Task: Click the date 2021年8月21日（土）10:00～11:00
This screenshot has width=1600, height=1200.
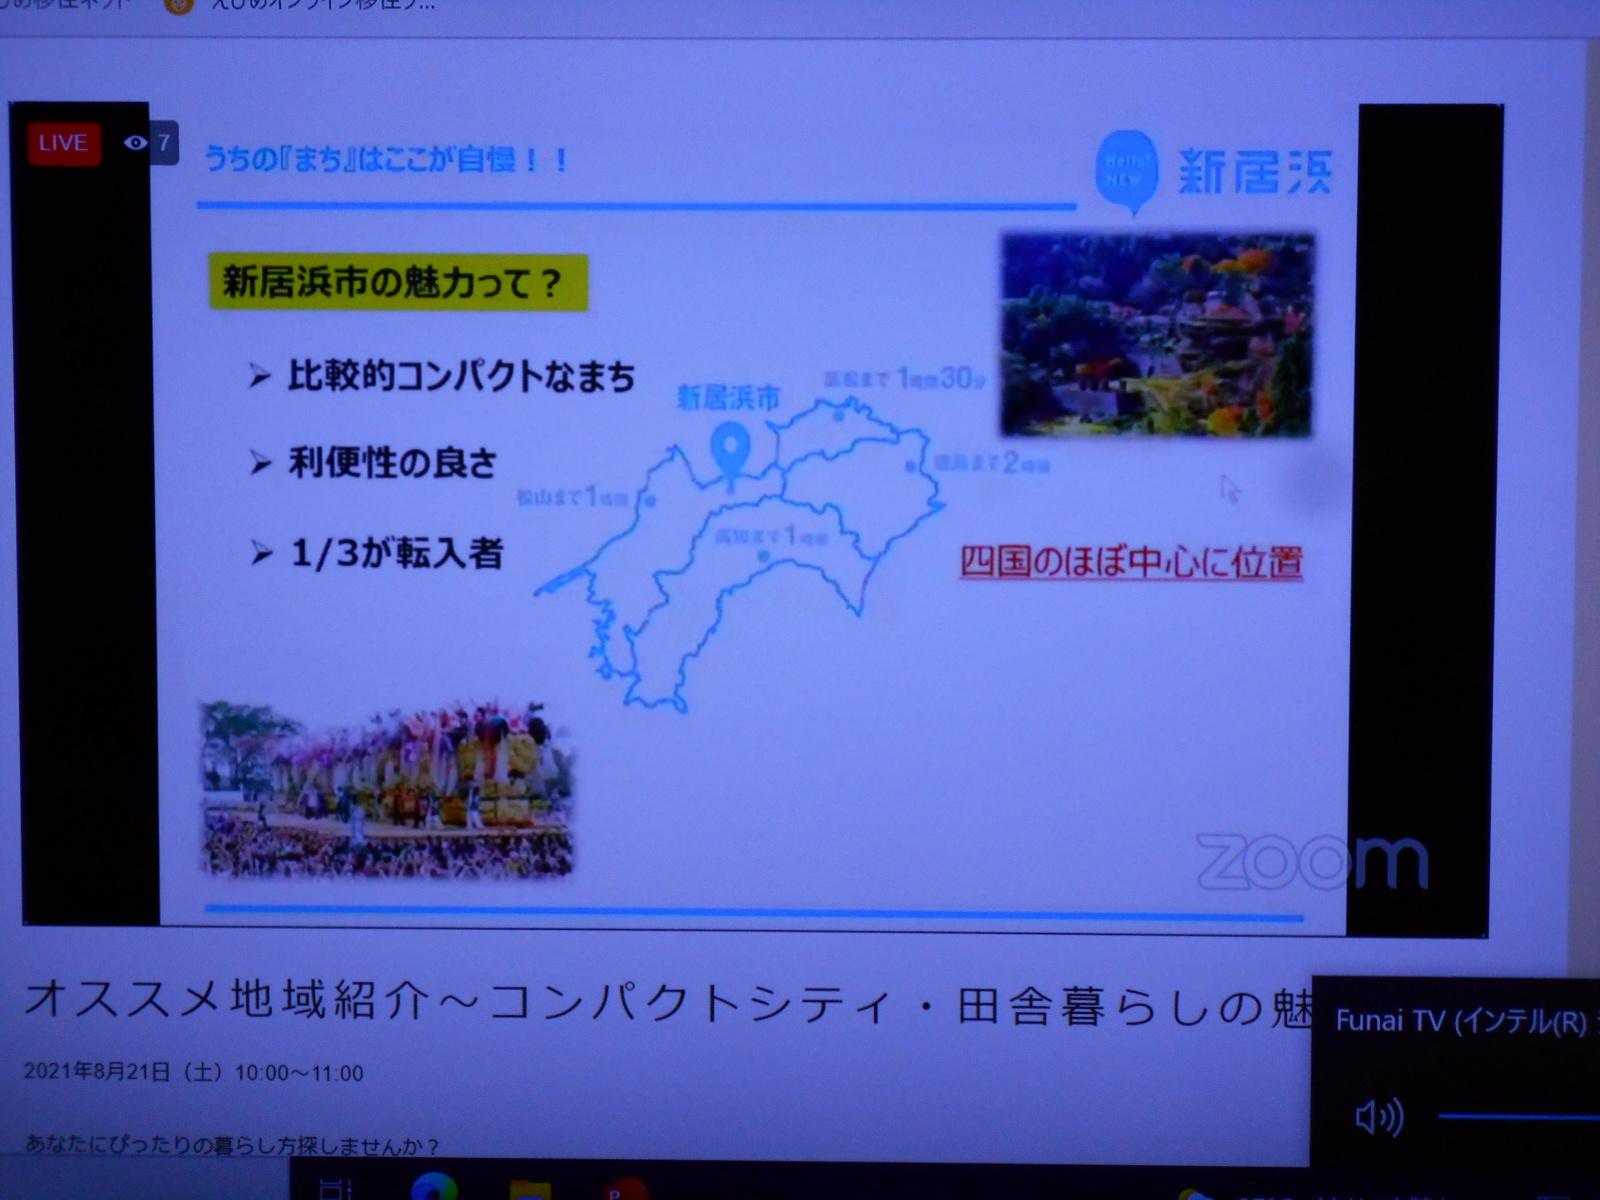Action: point(194,1073)
